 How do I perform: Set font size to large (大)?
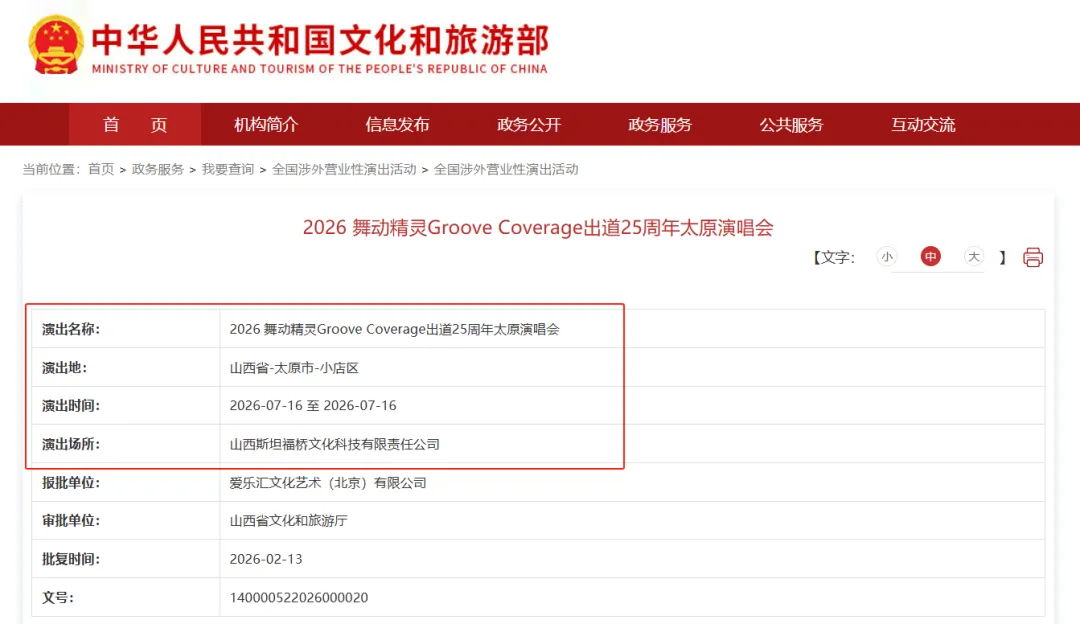[x=973, y=257]
